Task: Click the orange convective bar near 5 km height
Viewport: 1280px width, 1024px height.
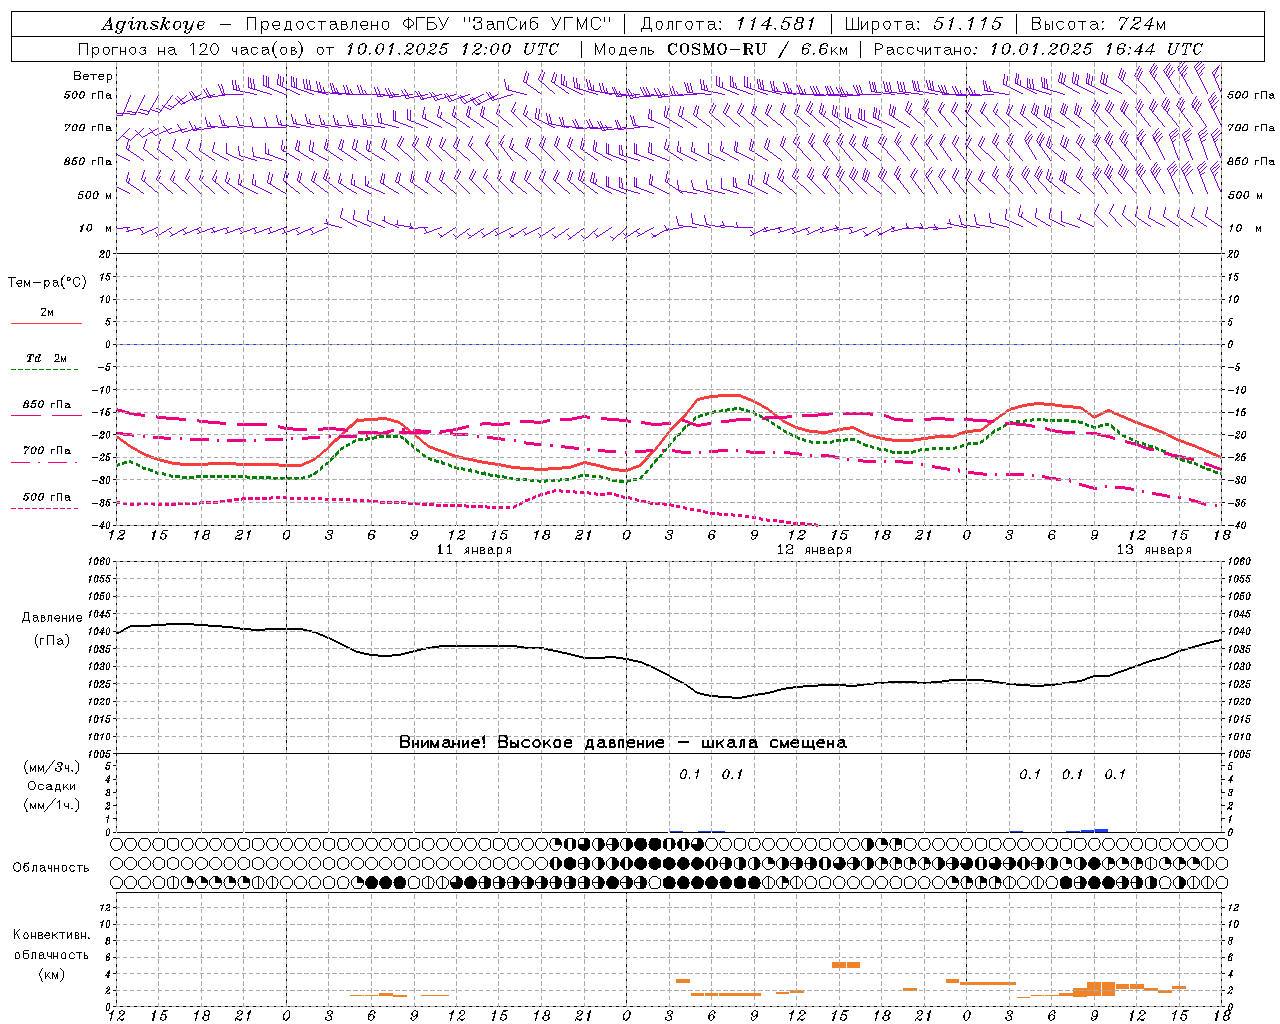Action: point(846,965)
